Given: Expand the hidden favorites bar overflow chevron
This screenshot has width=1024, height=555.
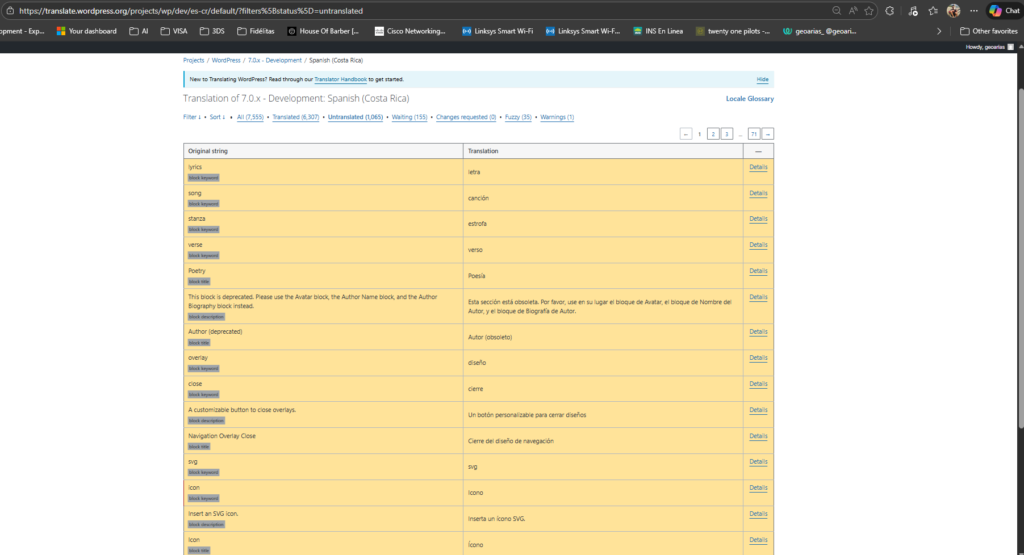Looking at the screenshot, I should tap(938, 31).
